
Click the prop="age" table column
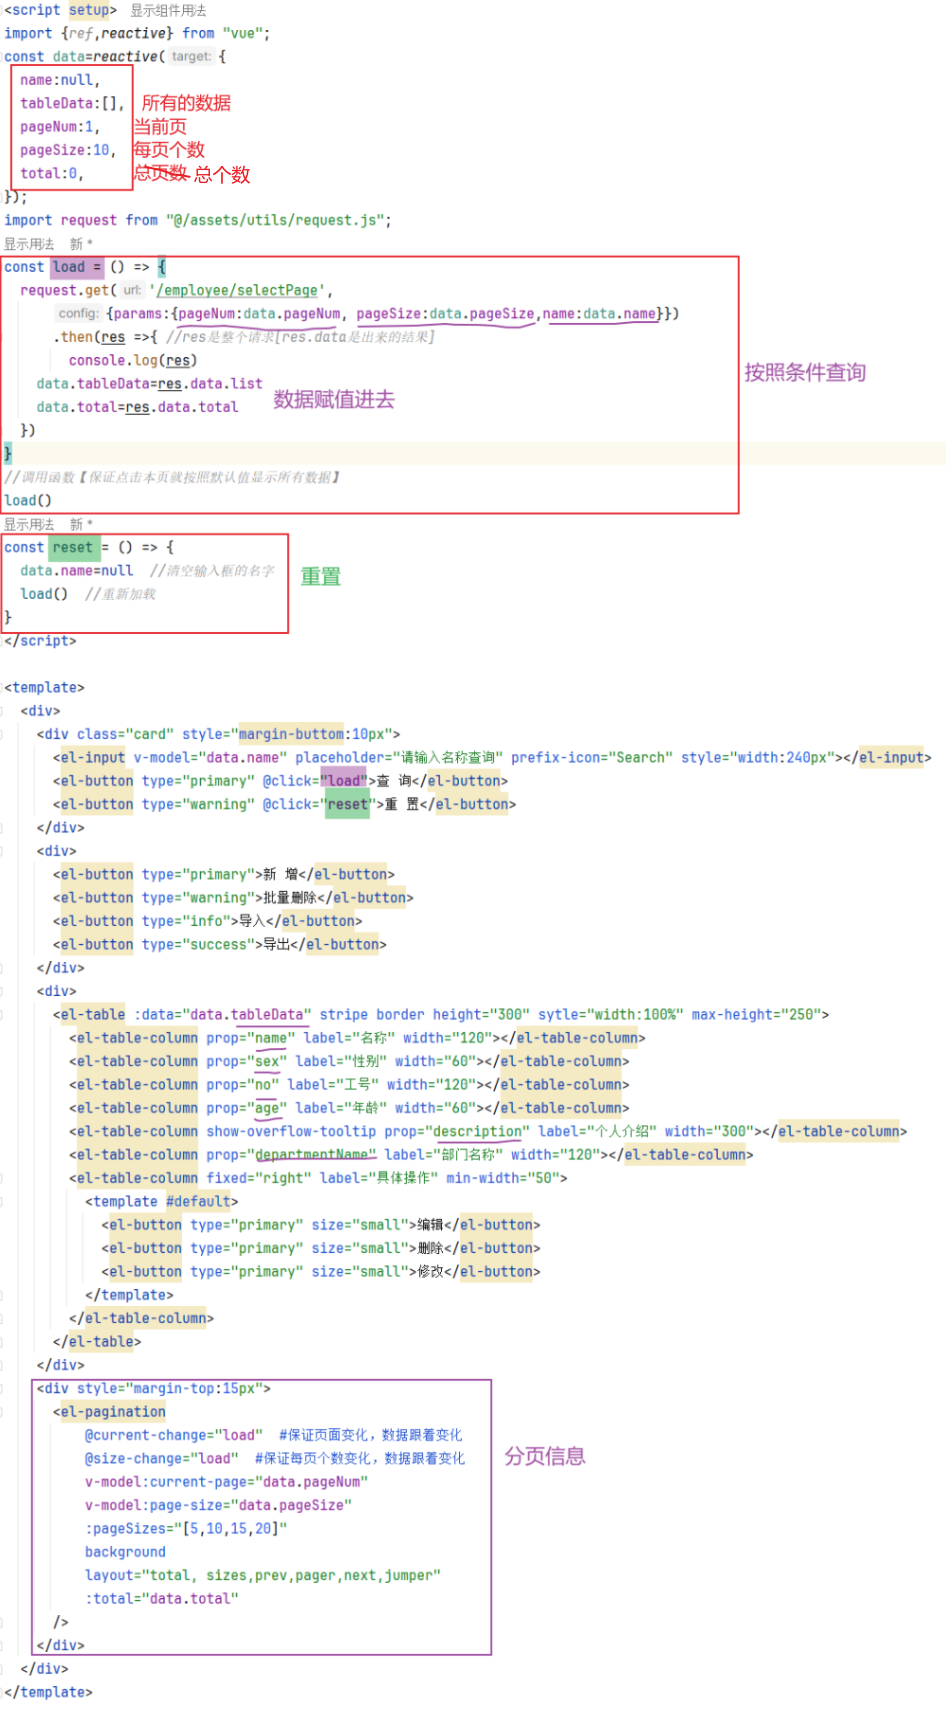pyautogui.click(x=350, y=1108)
